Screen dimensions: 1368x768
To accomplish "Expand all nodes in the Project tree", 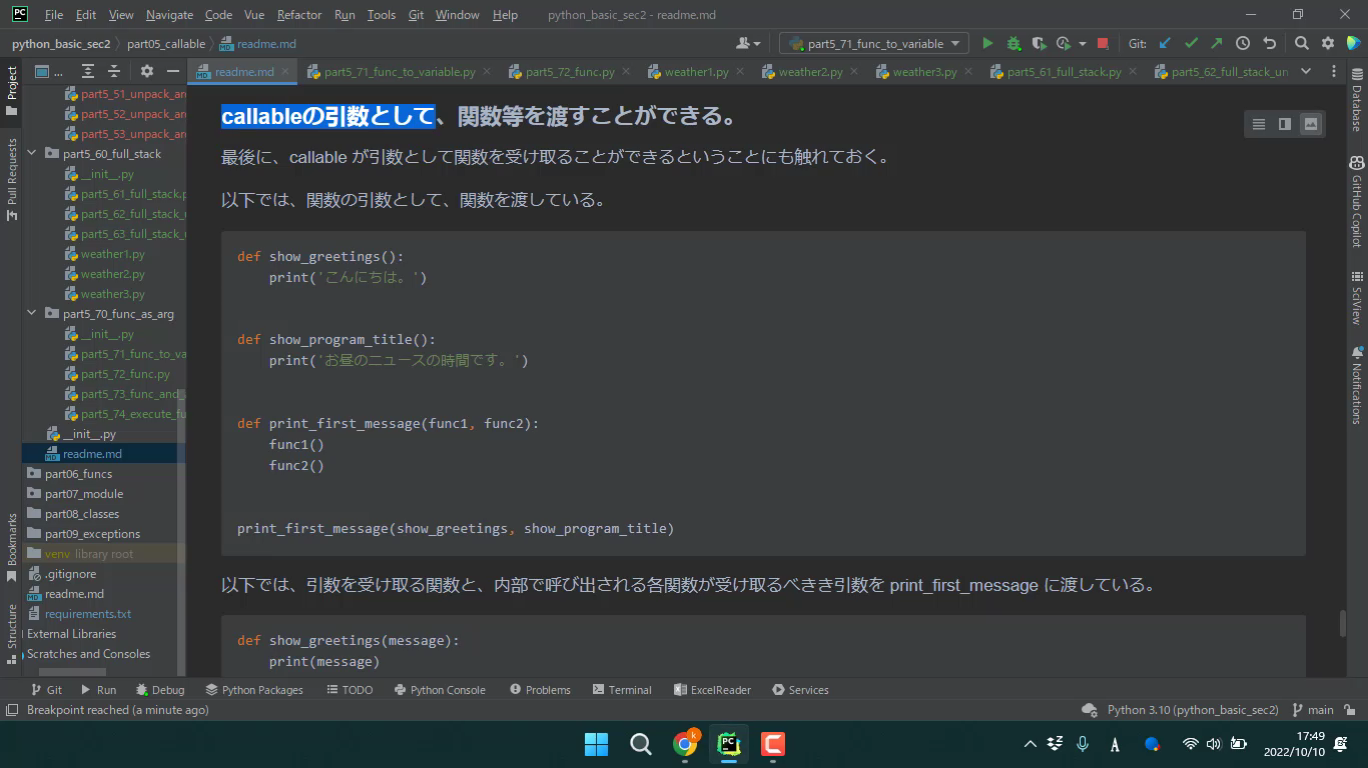I will [88, 71].
